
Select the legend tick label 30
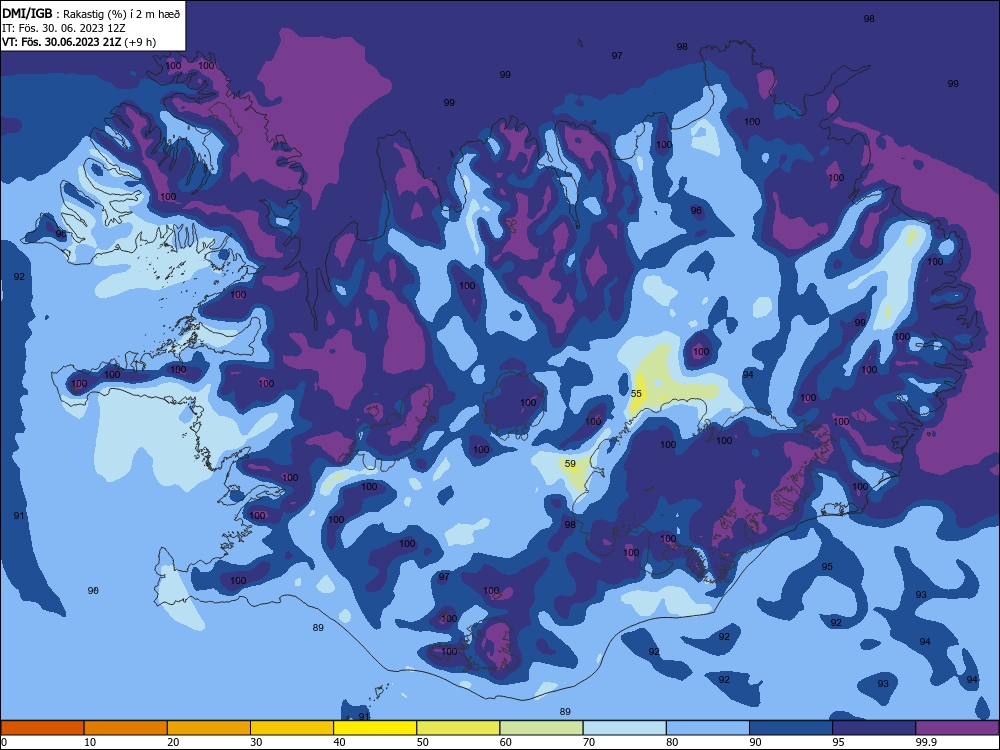(x=256, y=742)
